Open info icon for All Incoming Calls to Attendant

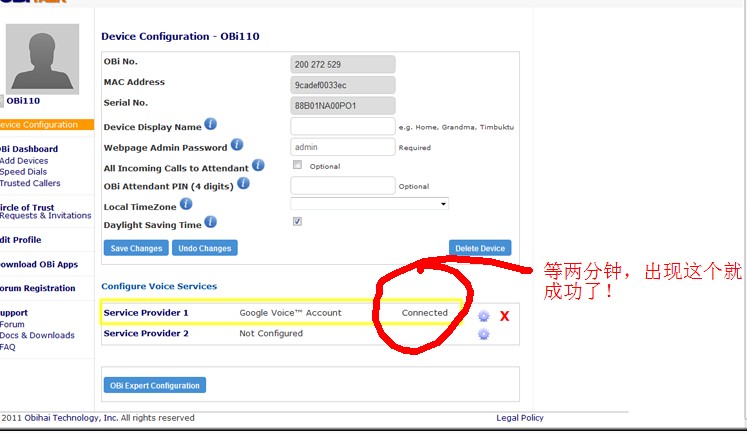point(258,165)
